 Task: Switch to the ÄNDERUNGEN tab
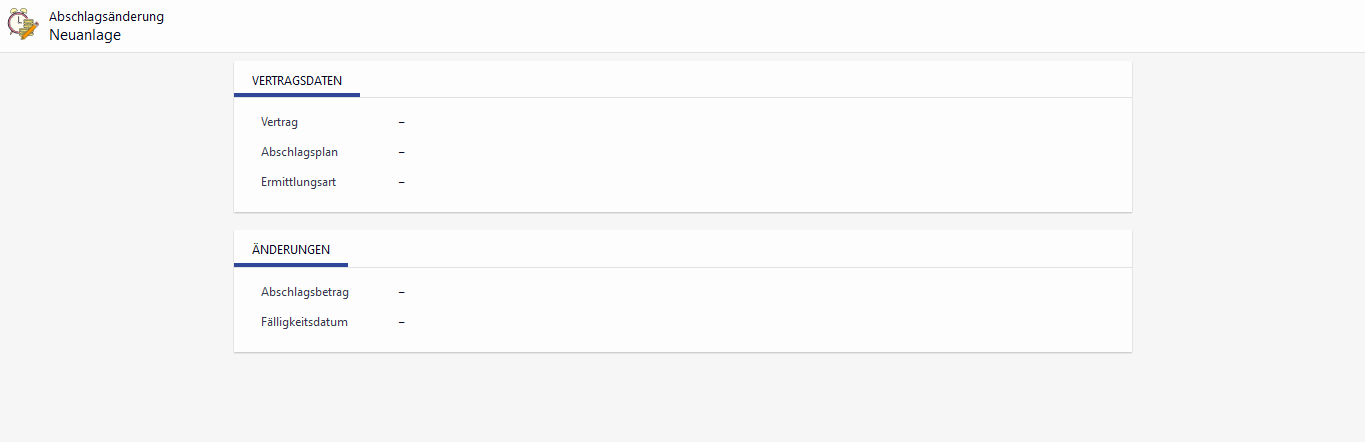(291, 250)
